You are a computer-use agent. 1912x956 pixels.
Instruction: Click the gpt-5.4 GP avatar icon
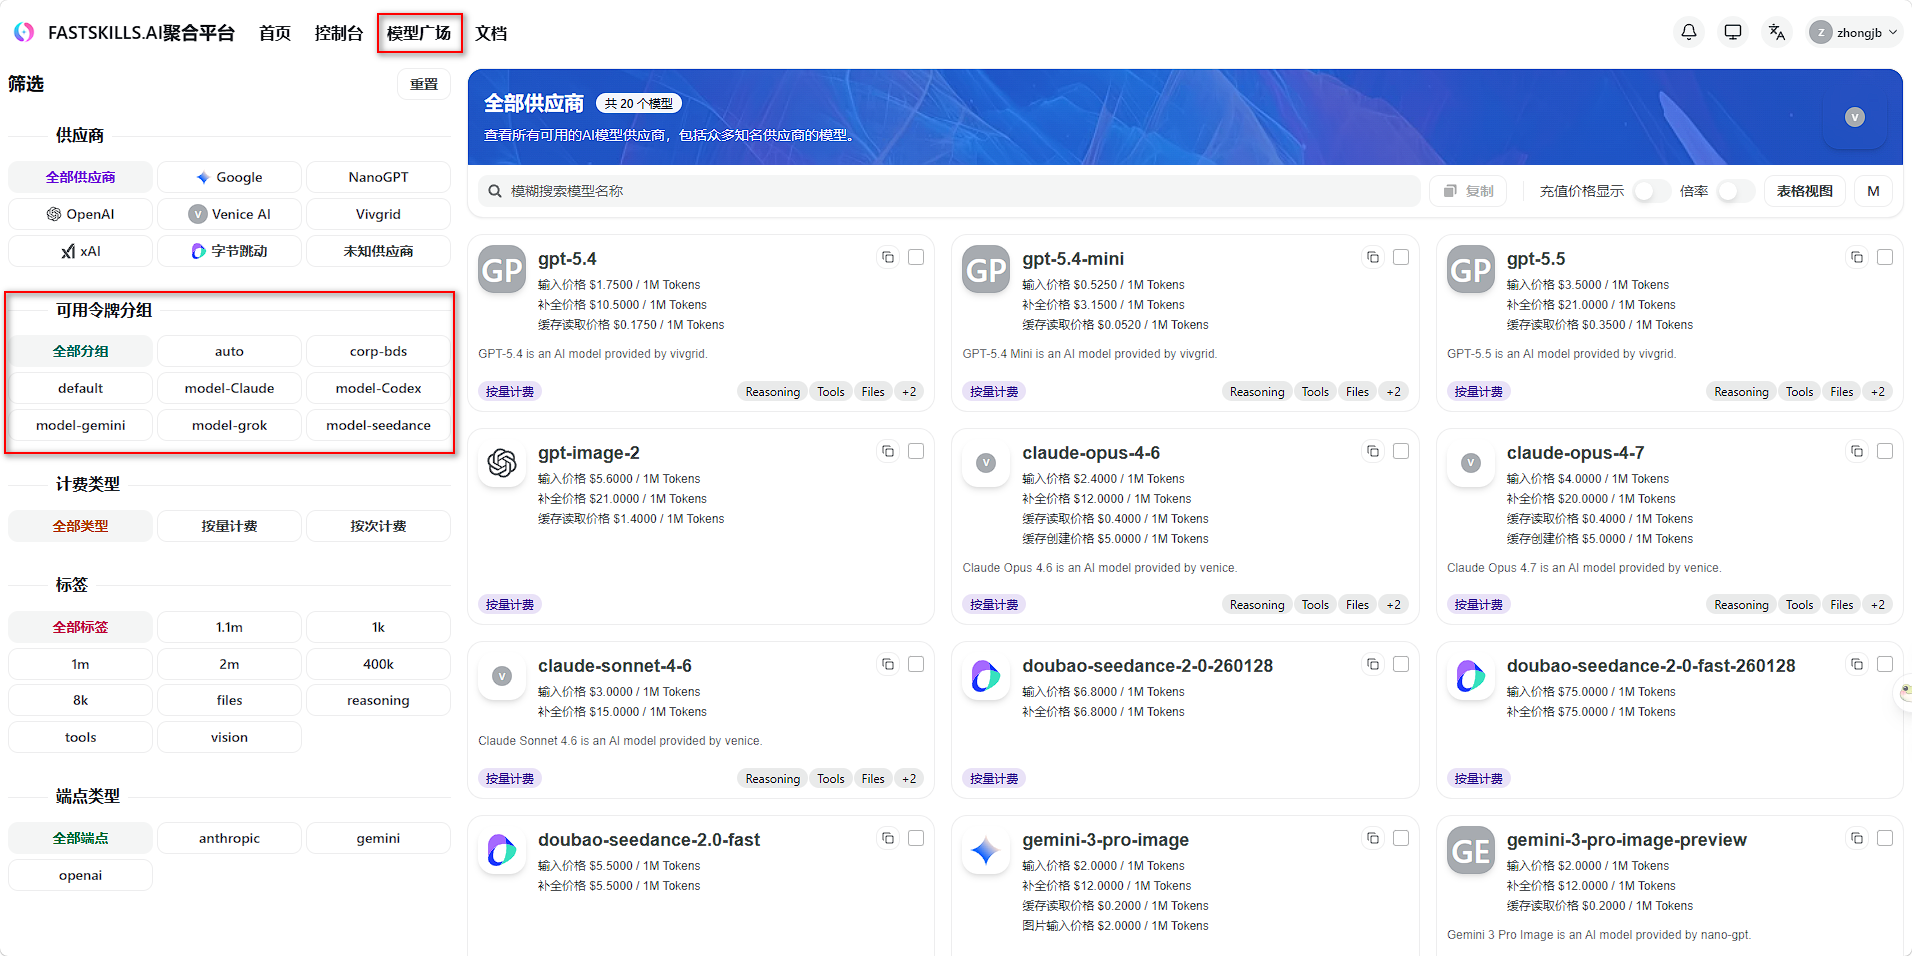point(502,270)
